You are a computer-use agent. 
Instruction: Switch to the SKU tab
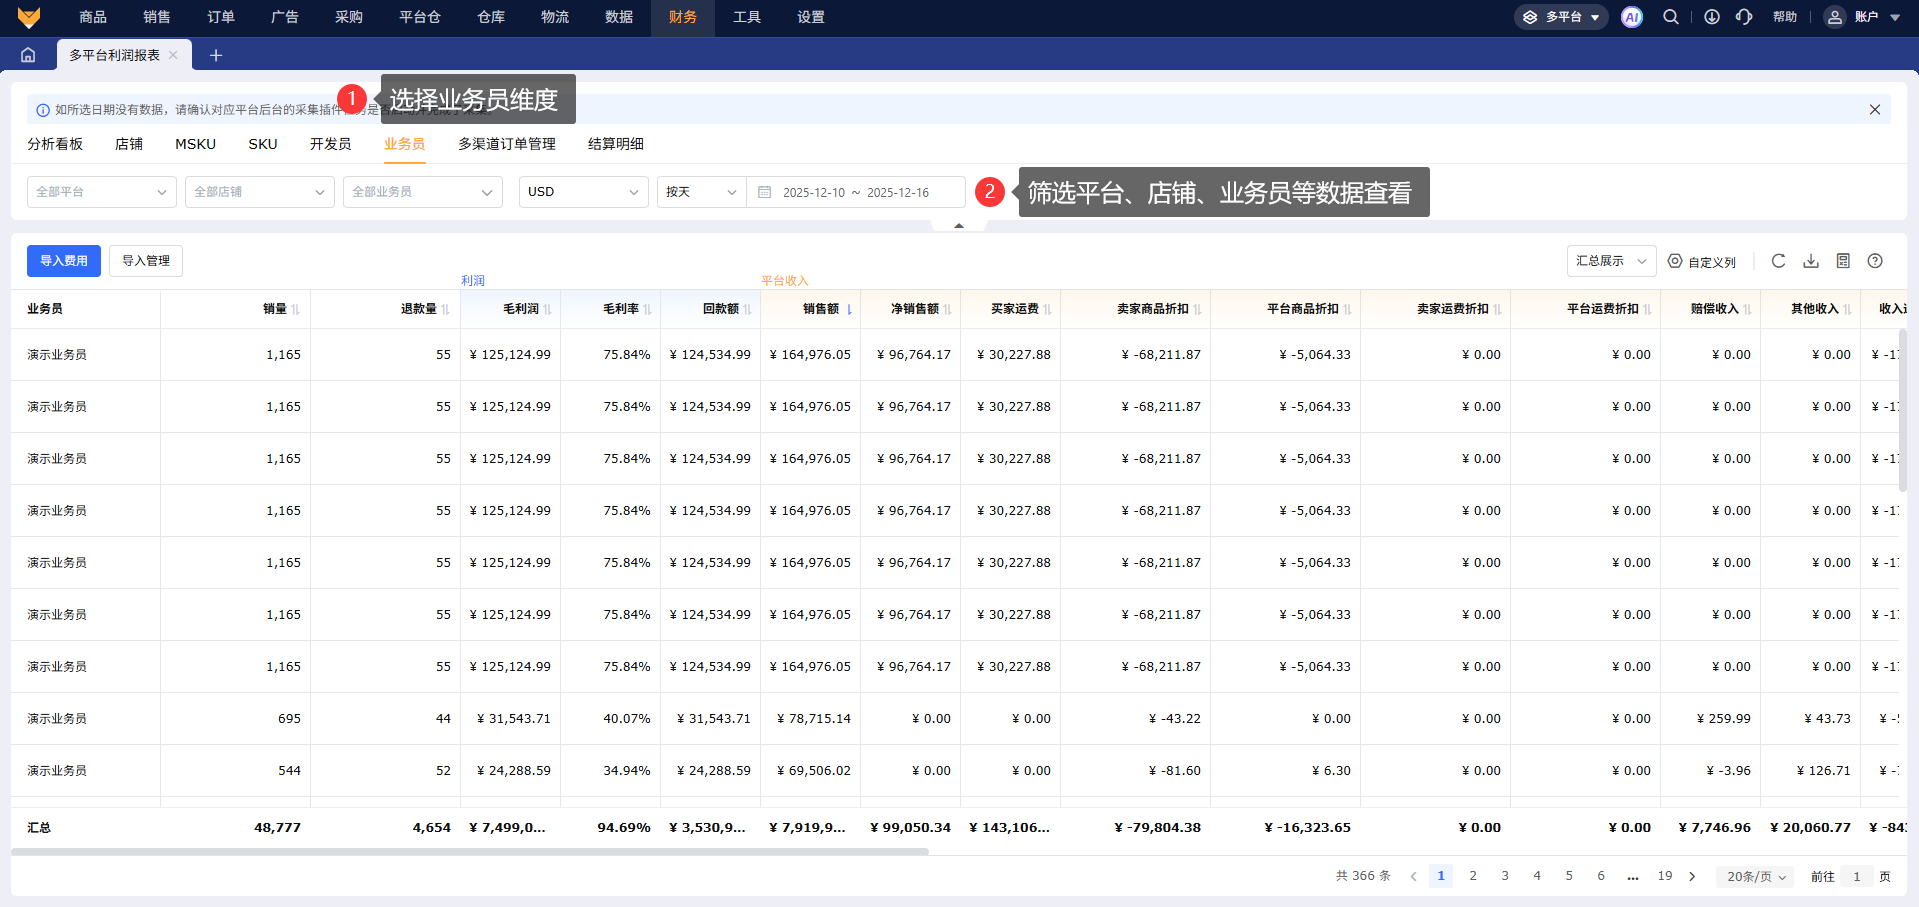tap(262, 144)
